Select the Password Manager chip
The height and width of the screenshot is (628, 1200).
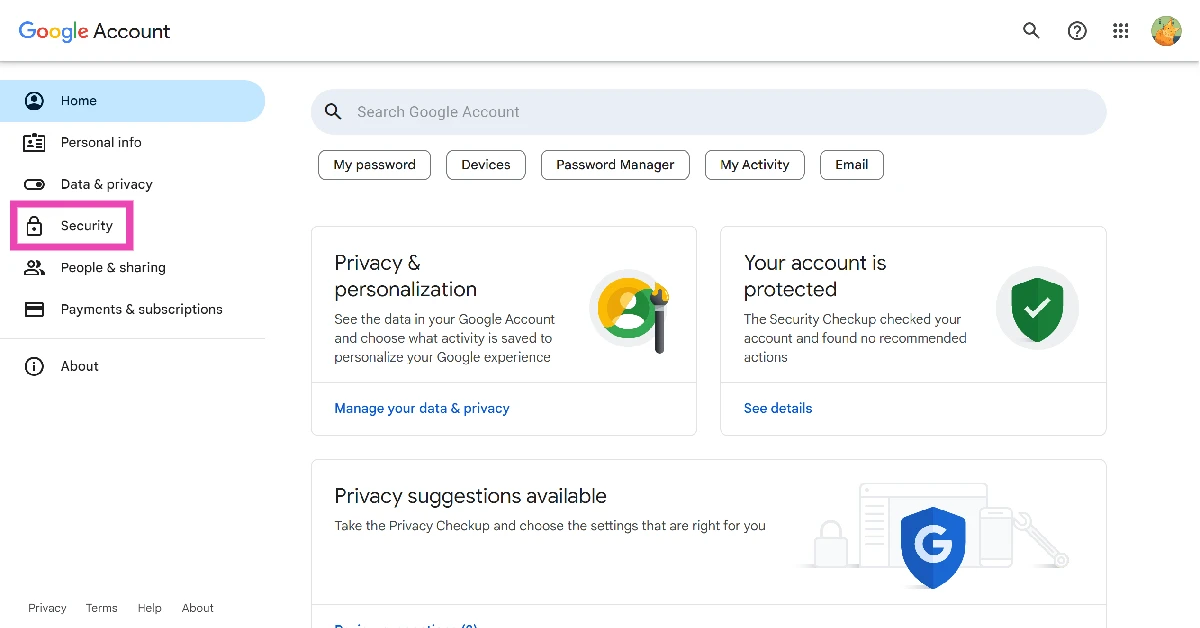(x=615, y=165)
